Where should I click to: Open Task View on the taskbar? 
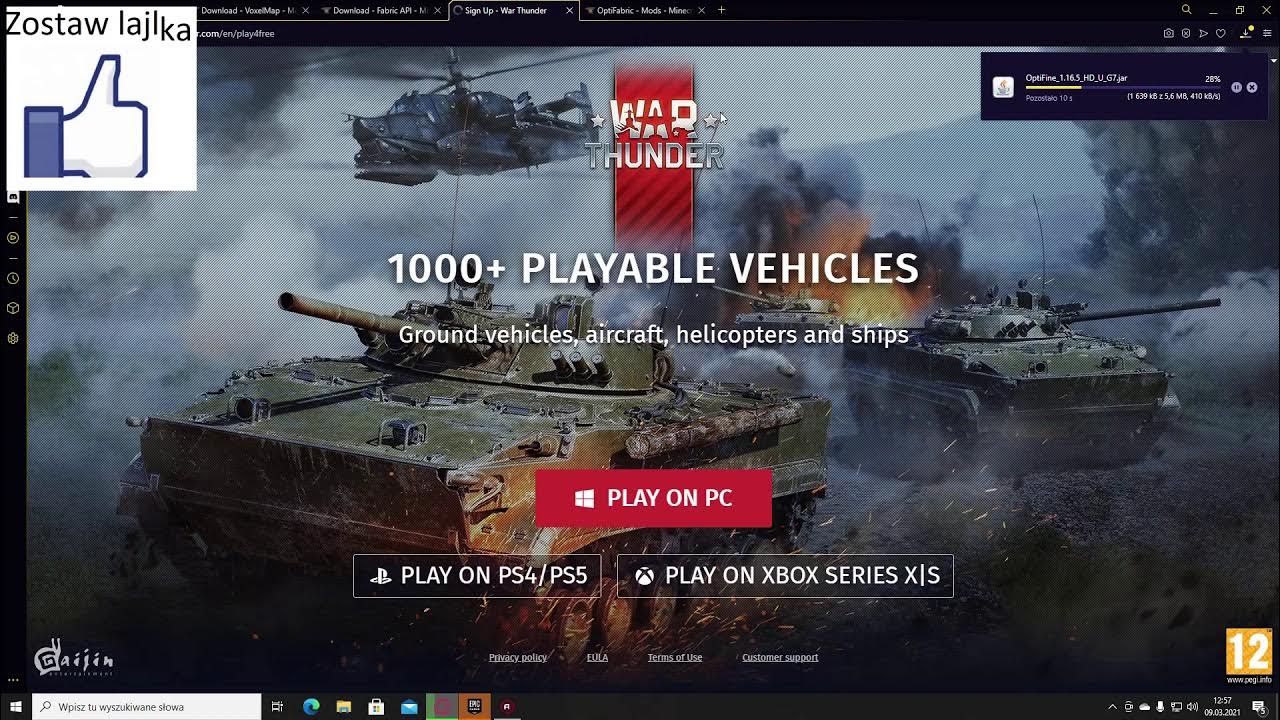click(278, 707)
